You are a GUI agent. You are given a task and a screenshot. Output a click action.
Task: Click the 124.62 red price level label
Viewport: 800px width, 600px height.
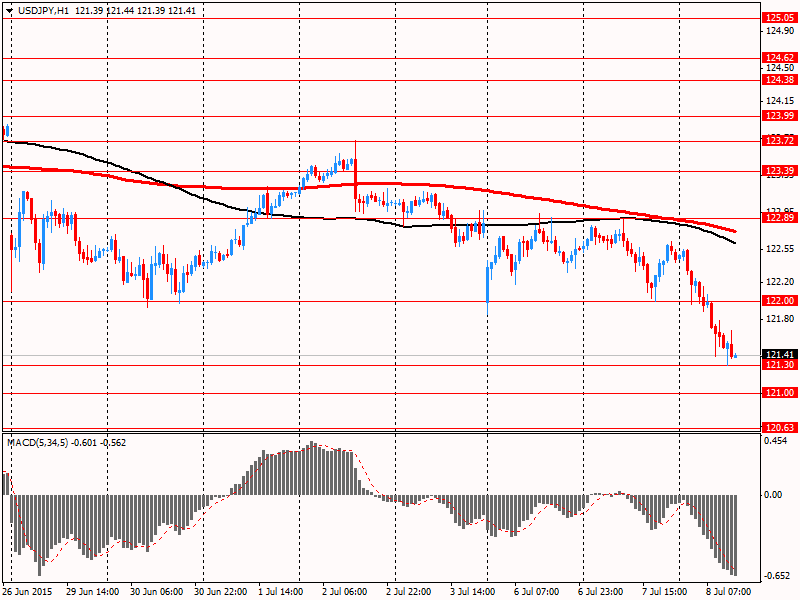780,58
